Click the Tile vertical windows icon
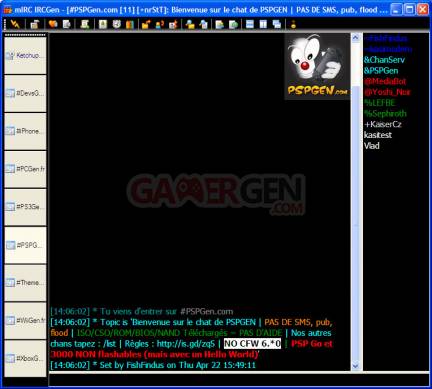The image size is (432, 389). [263, 24]
